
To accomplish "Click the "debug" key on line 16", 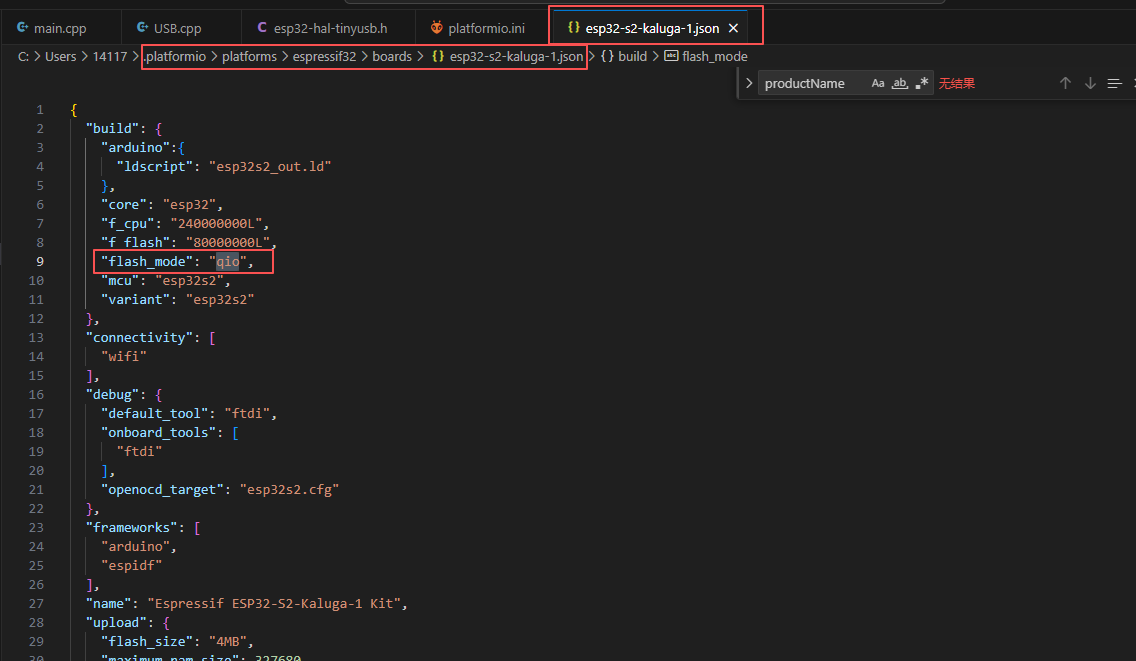I will (112, 395).
